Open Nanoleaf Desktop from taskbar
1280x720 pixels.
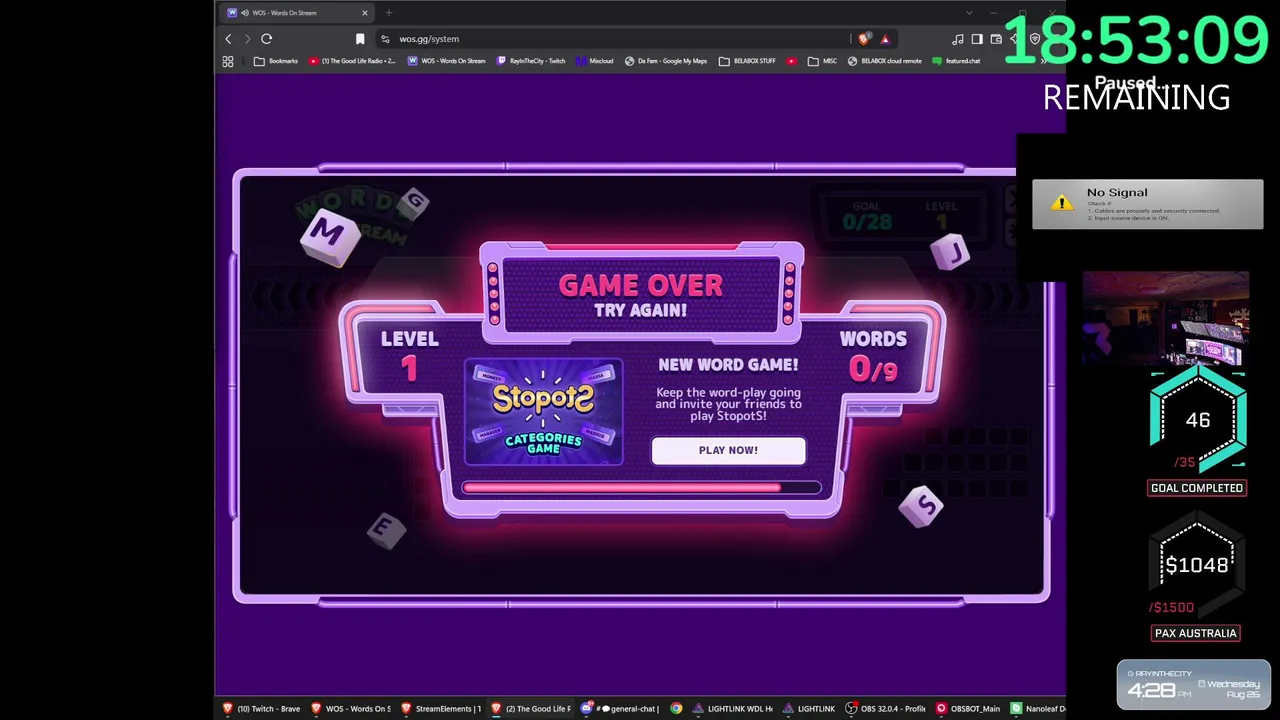(1039, 709)
